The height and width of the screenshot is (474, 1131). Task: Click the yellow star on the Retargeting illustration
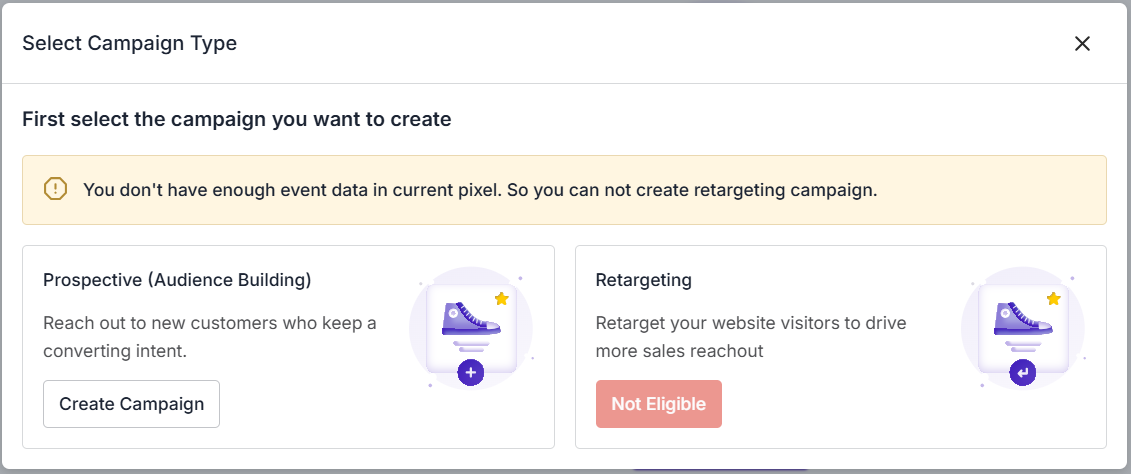click(1053, 298)
